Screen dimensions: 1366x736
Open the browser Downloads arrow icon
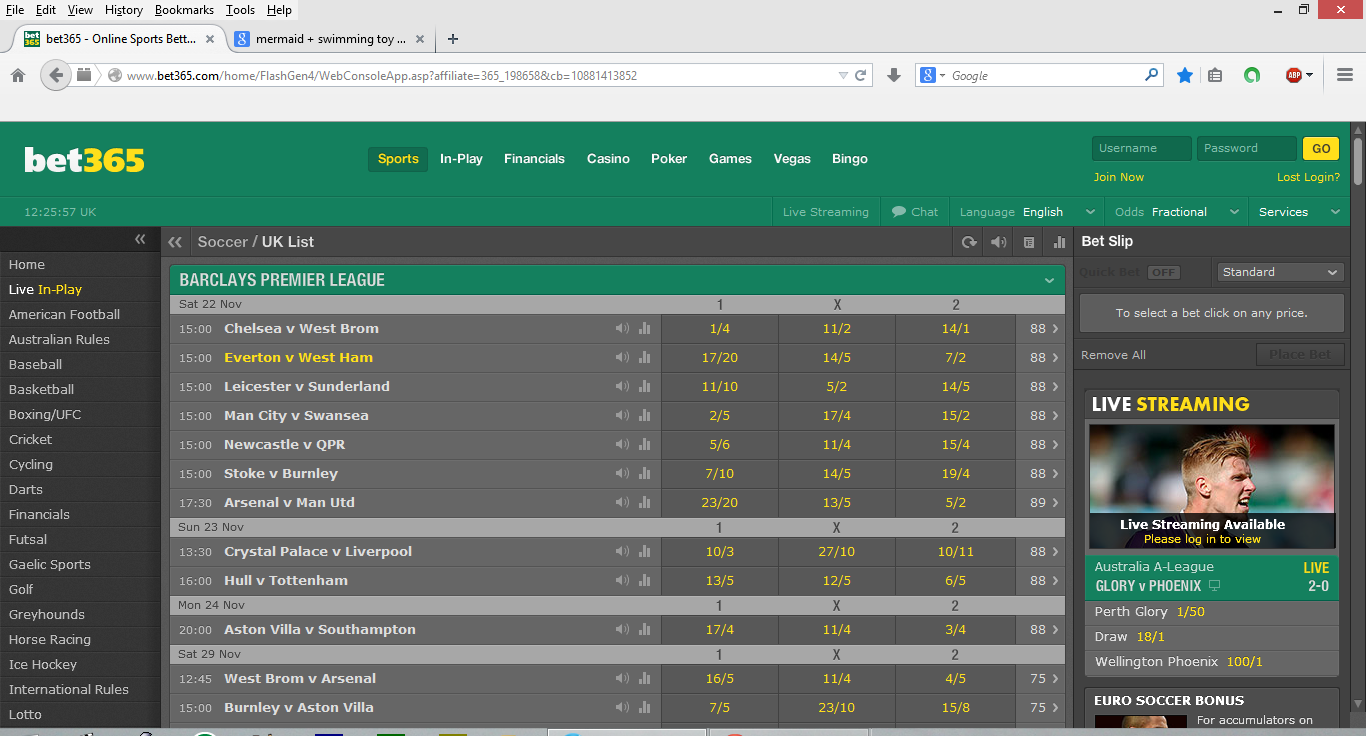click(x=894, y=75)
